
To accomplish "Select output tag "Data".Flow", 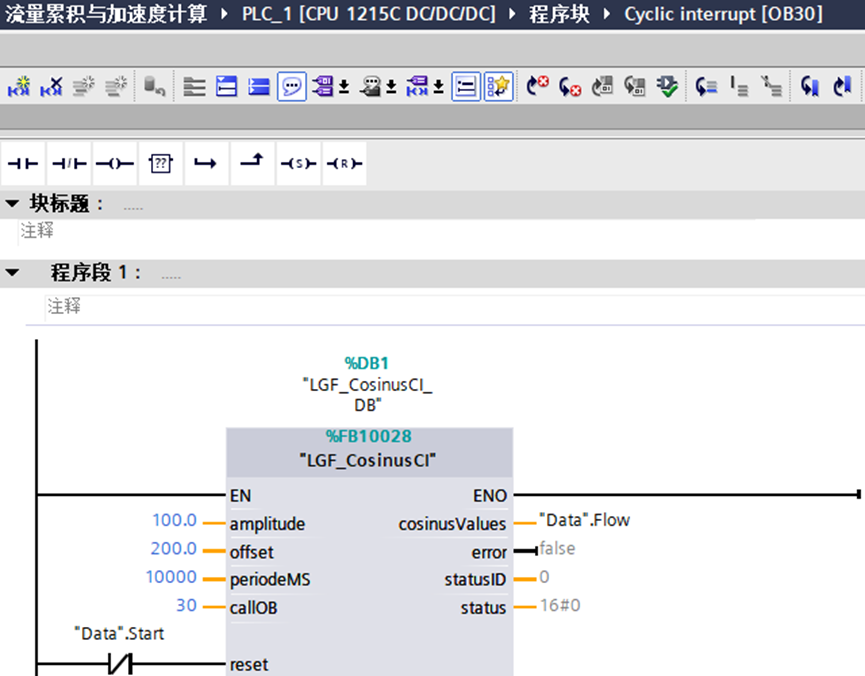I will (x=584, y=520).
